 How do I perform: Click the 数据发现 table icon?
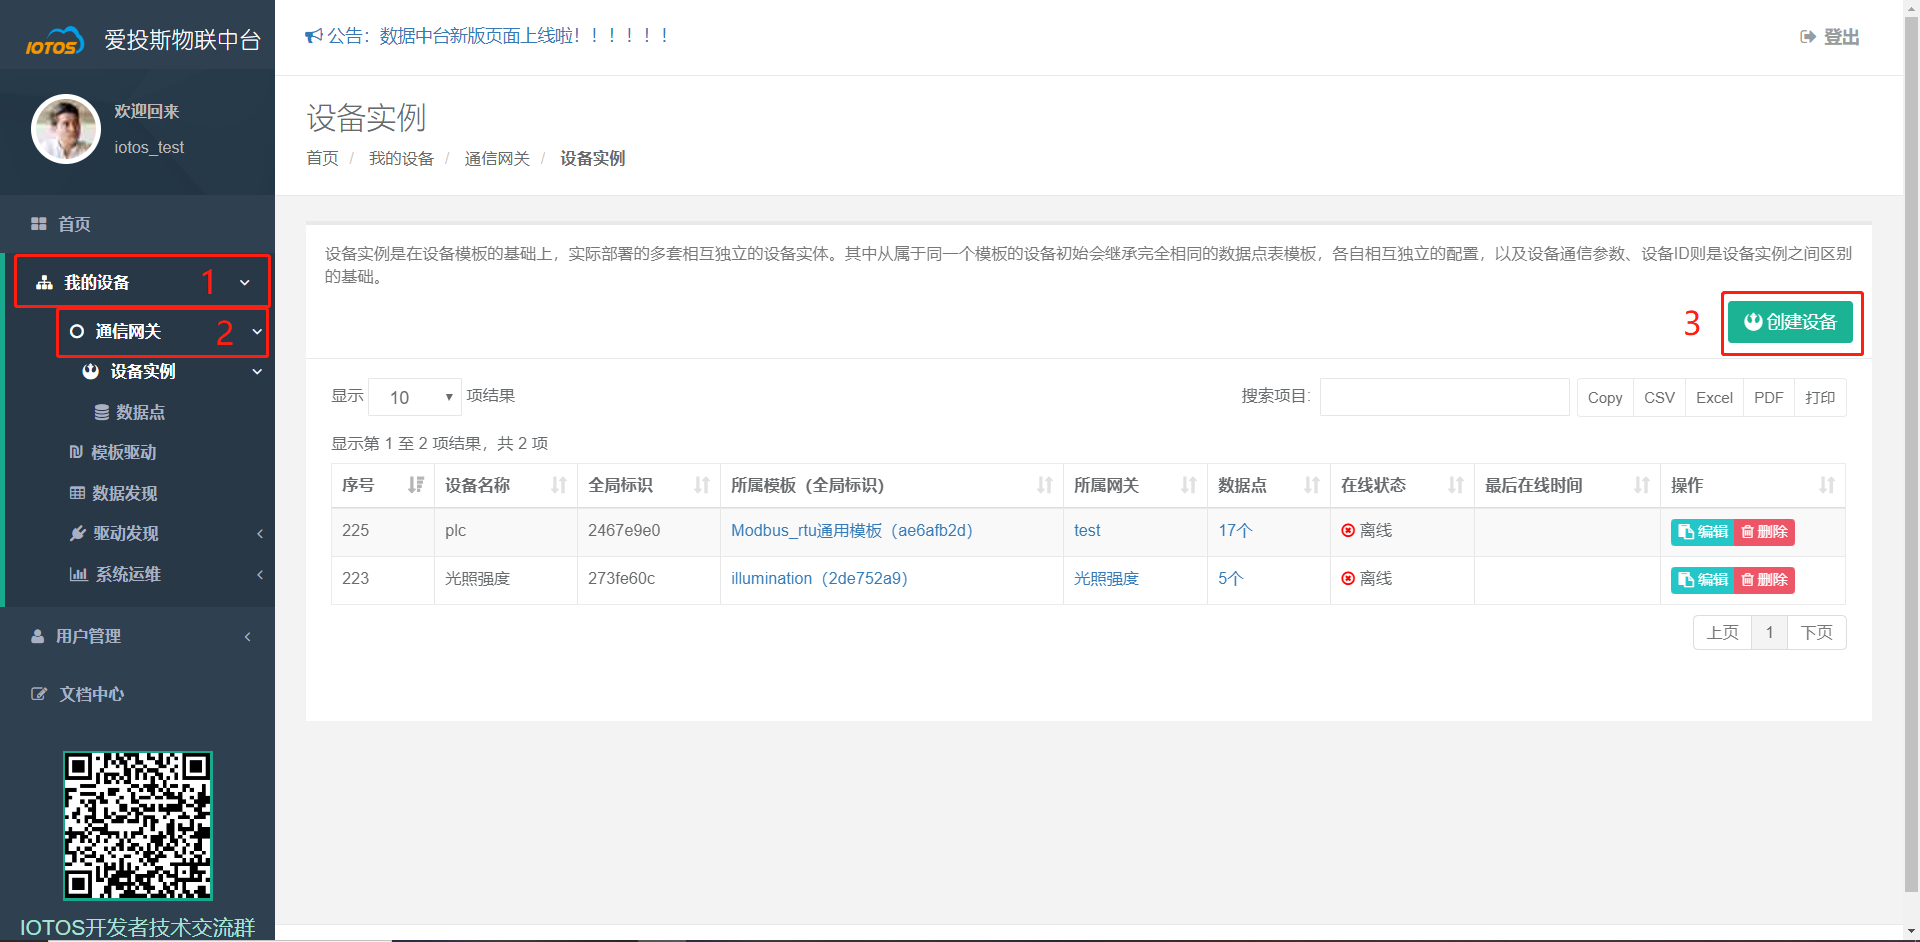pos(77,493)
